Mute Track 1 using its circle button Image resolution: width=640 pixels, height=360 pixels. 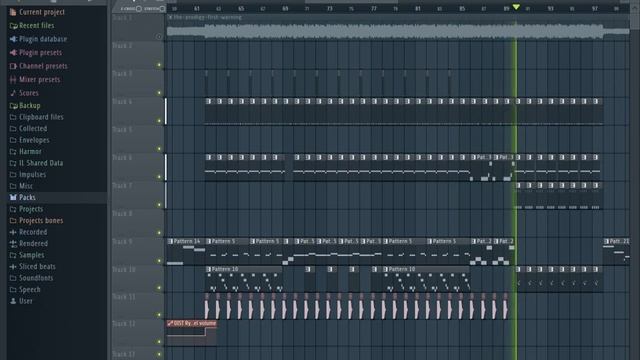tap(159, 37)
